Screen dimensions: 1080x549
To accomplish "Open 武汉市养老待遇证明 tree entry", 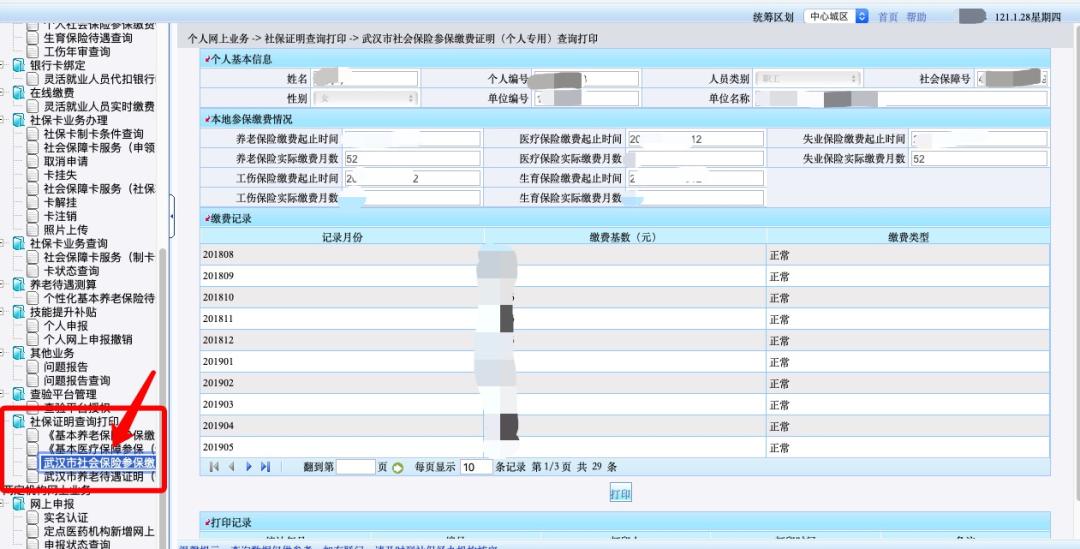I will point(99,476).
